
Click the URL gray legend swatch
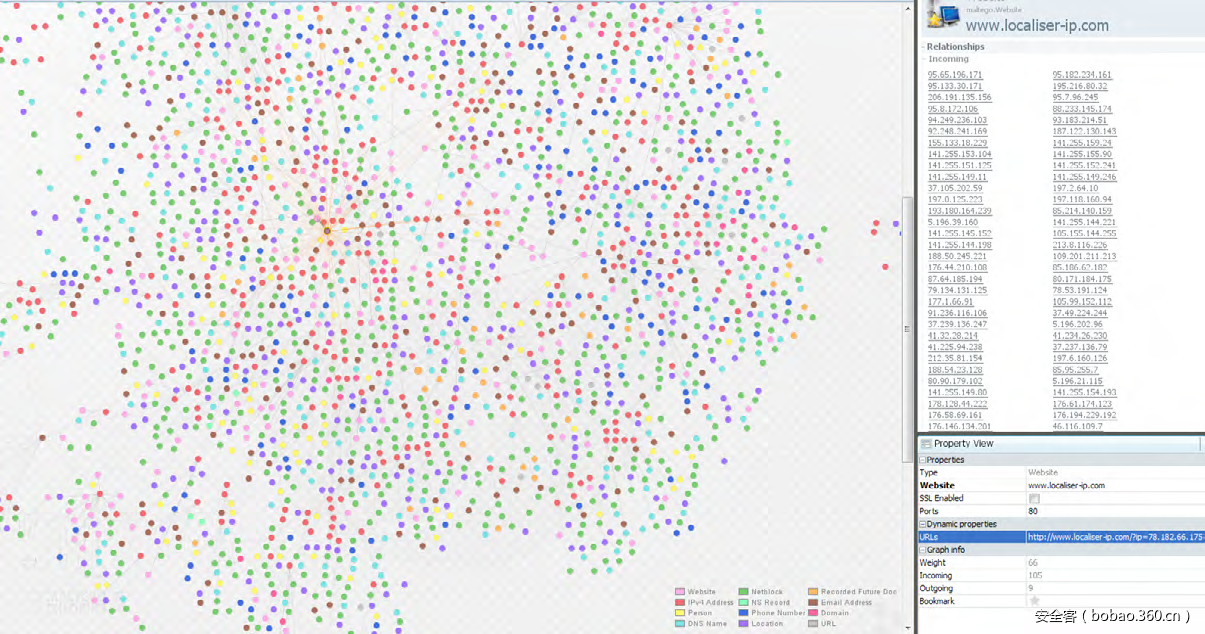[813, 624]
